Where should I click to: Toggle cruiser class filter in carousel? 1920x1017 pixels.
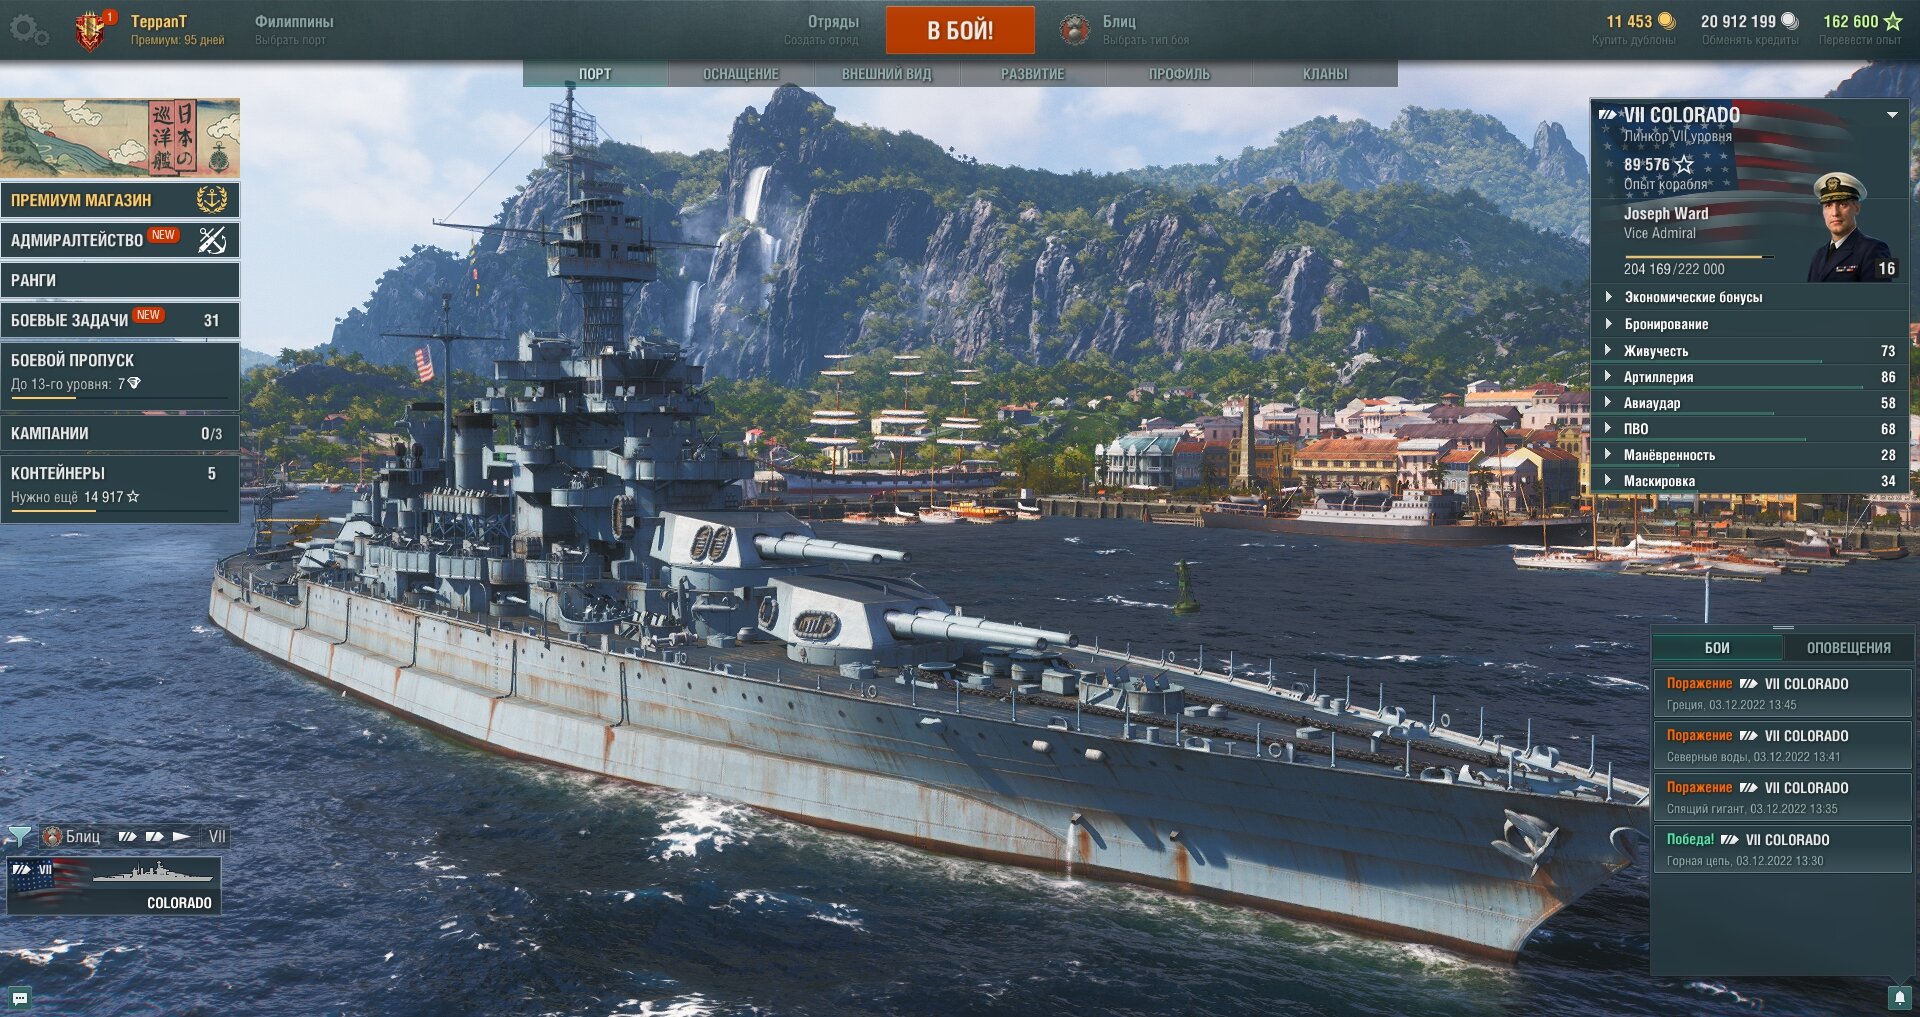click(154, 836)
